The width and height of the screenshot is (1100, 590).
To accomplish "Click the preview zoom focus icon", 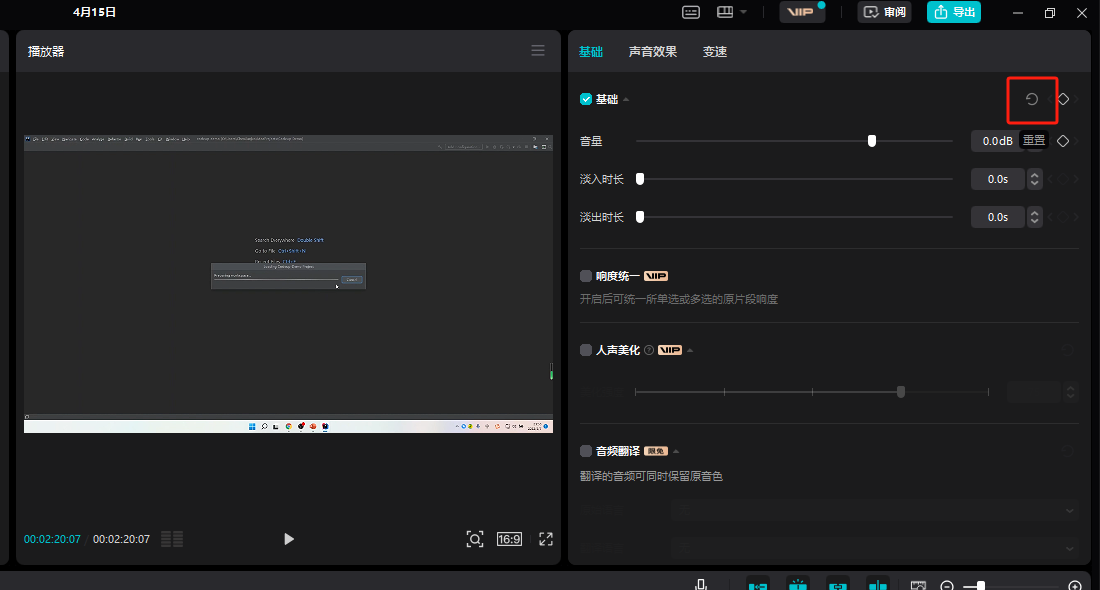I will click(475, 539).
